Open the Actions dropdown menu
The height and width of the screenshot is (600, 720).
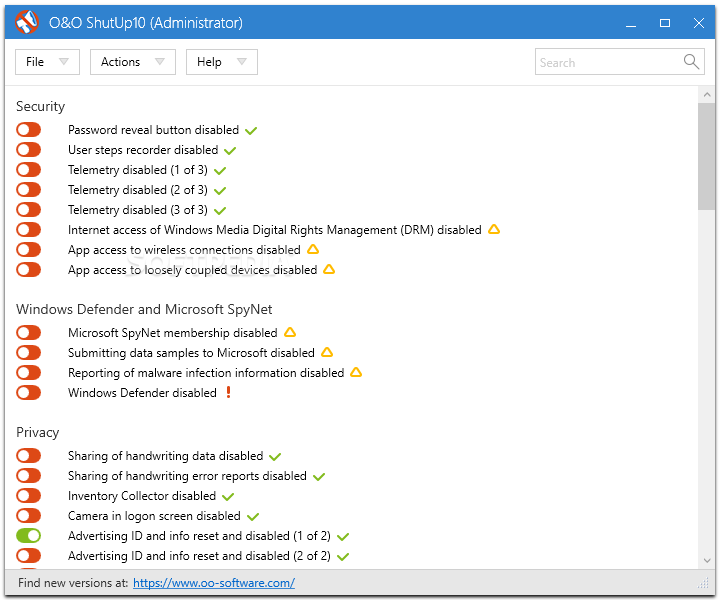click(x=133, y=62)
